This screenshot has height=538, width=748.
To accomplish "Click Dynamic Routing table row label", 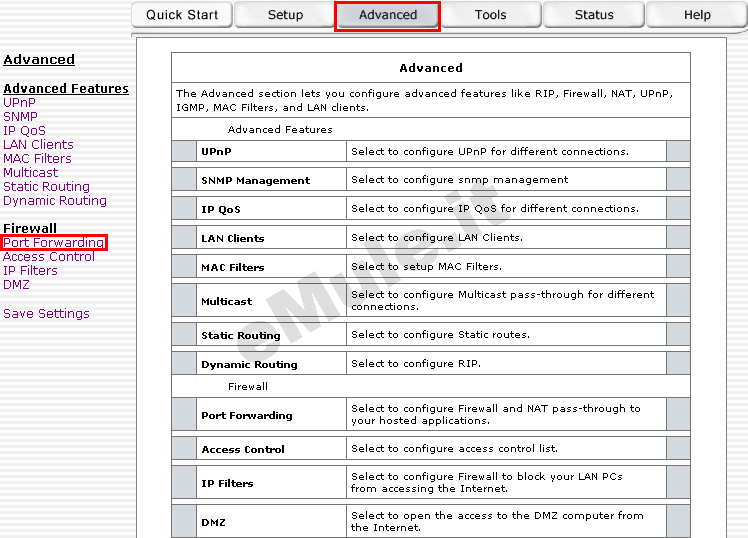I will 249,365.
